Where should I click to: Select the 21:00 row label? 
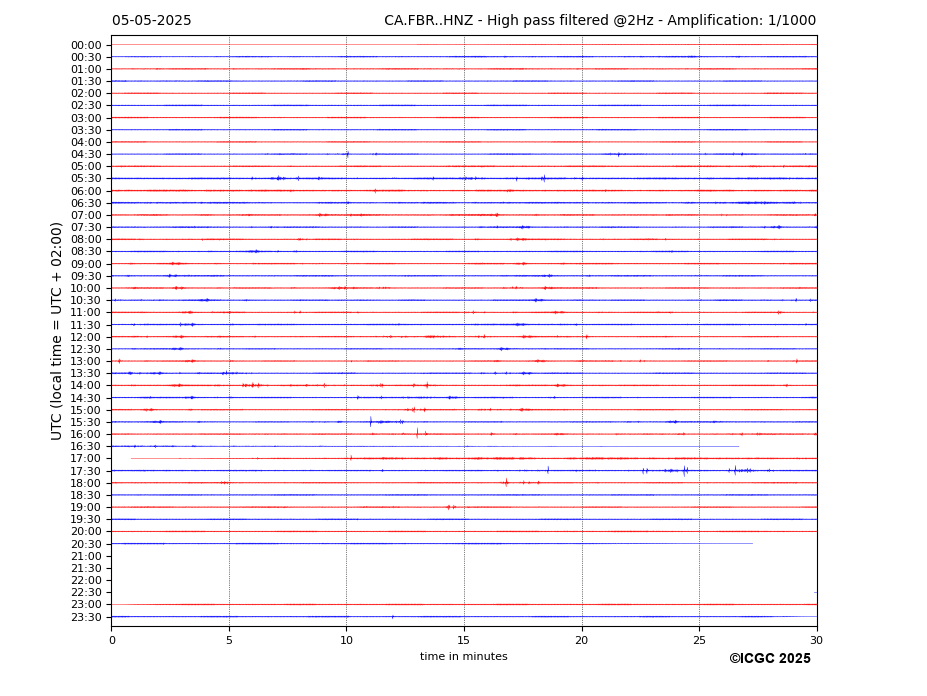86,556
